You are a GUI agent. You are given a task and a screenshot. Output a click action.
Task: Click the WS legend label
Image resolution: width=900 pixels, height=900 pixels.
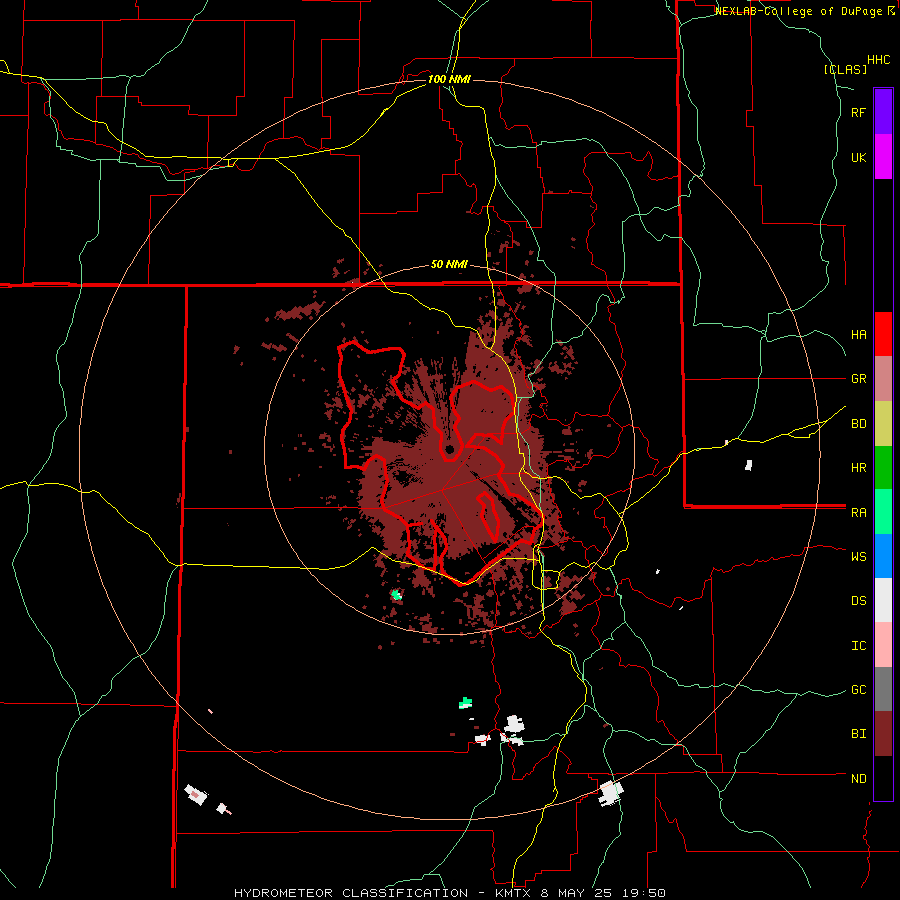coord(858,557)
